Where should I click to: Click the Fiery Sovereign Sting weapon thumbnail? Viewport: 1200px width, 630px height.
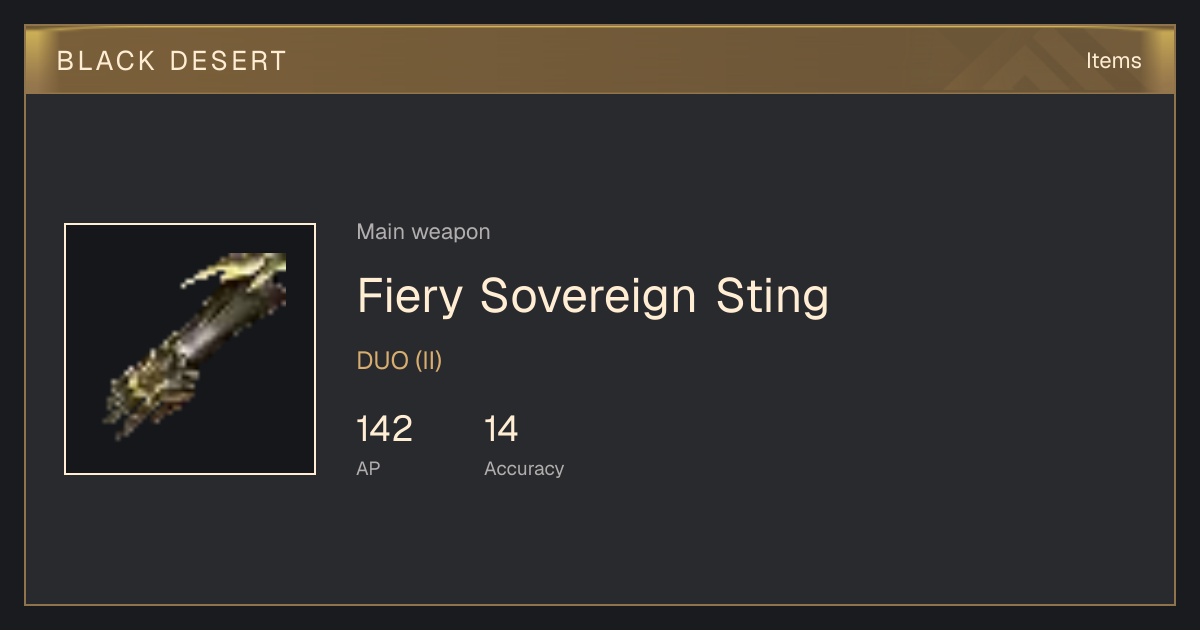click(190, 349)
